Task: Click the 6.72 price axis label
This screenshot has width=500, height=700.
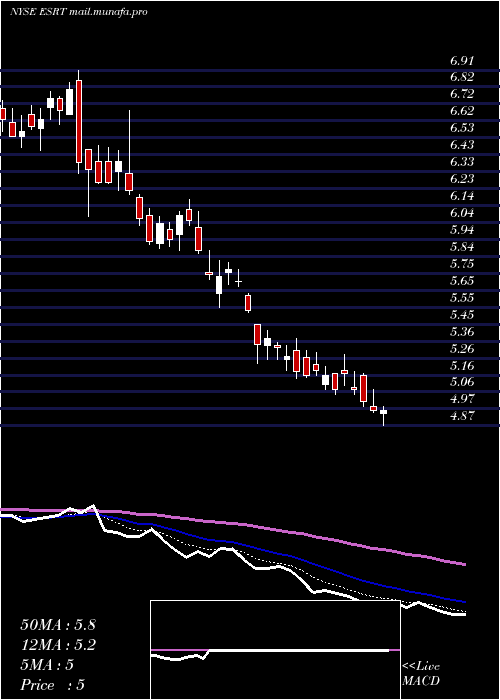Action: (x=462, y=95)
